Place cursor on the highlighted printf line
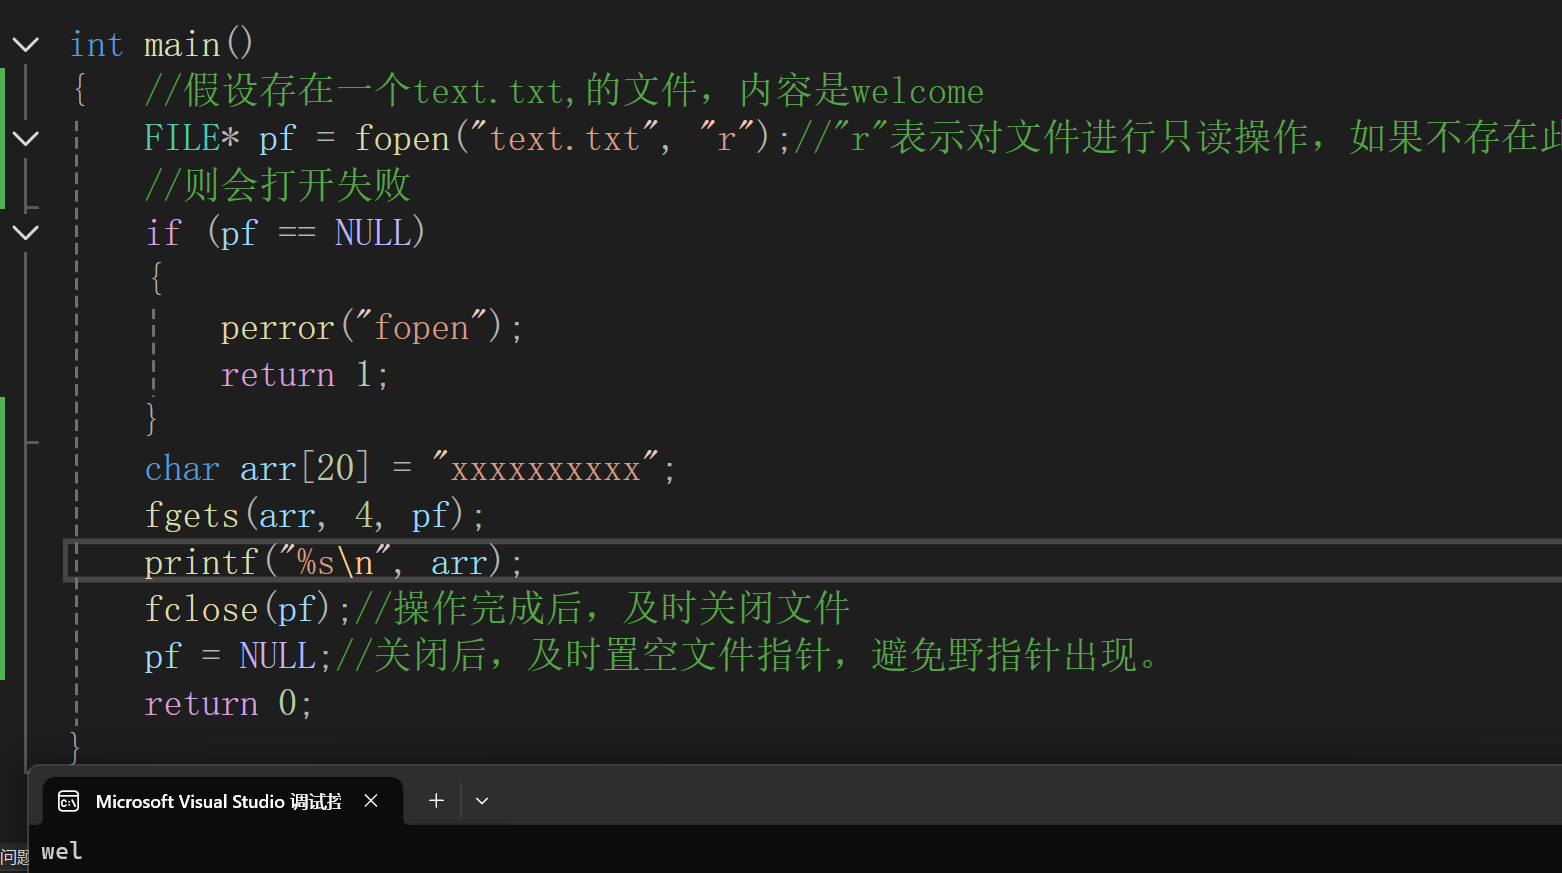This screenshot has width=1562, height=873. [x=330, y=561]
